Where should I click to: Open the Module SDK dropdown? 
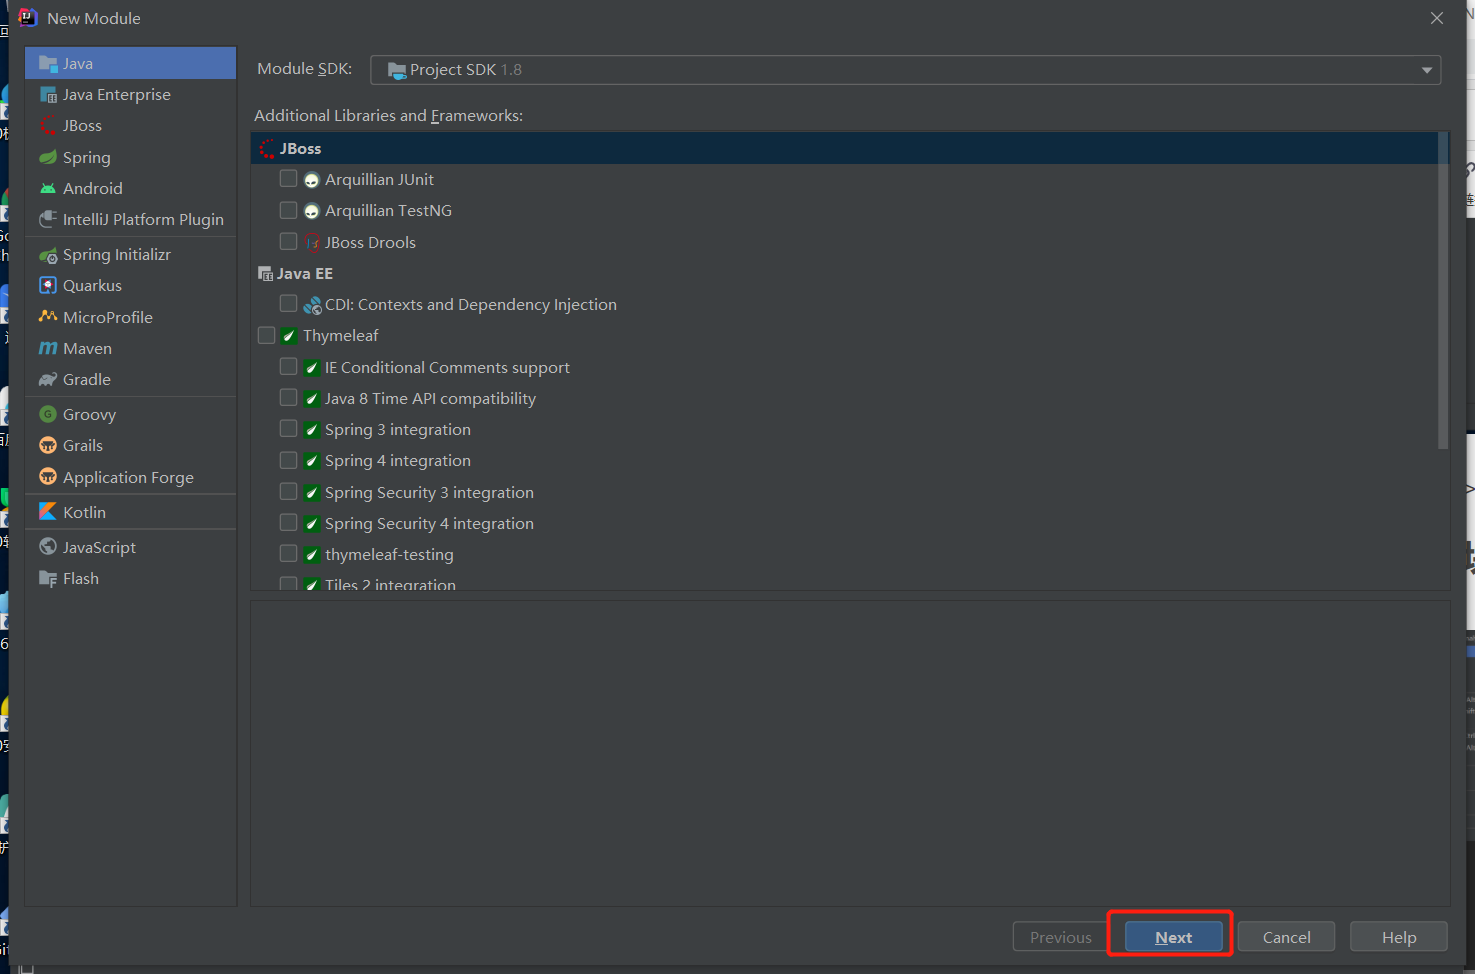point(905,70)
